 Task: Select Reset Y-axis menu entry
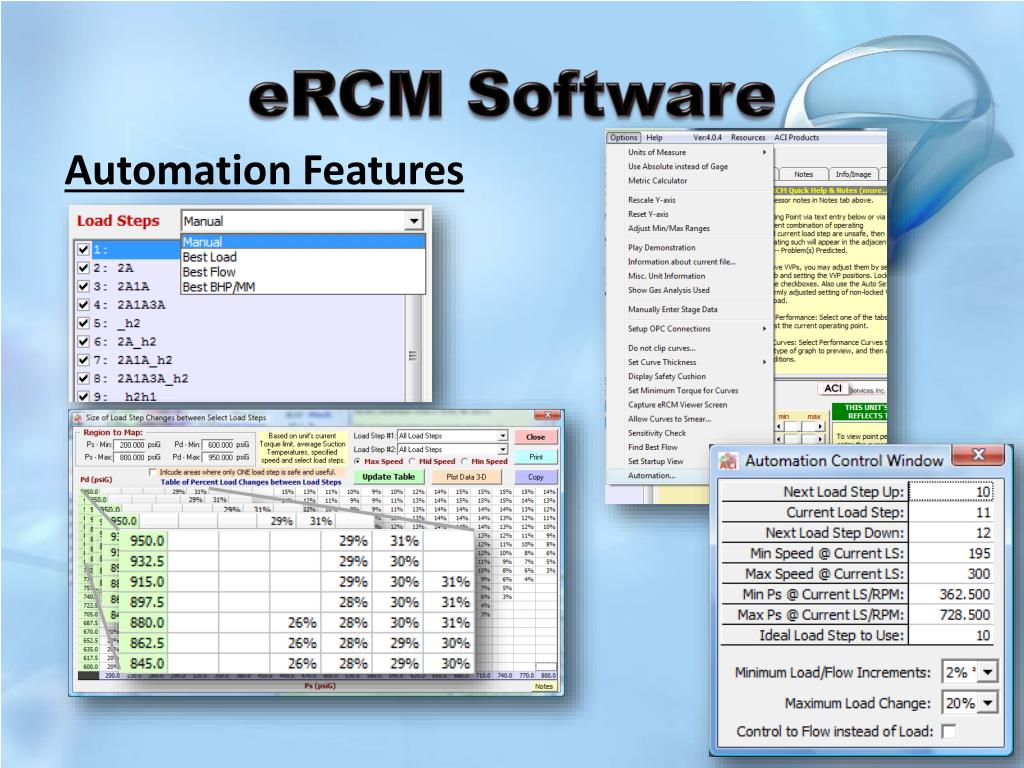(x=690, y=214)
